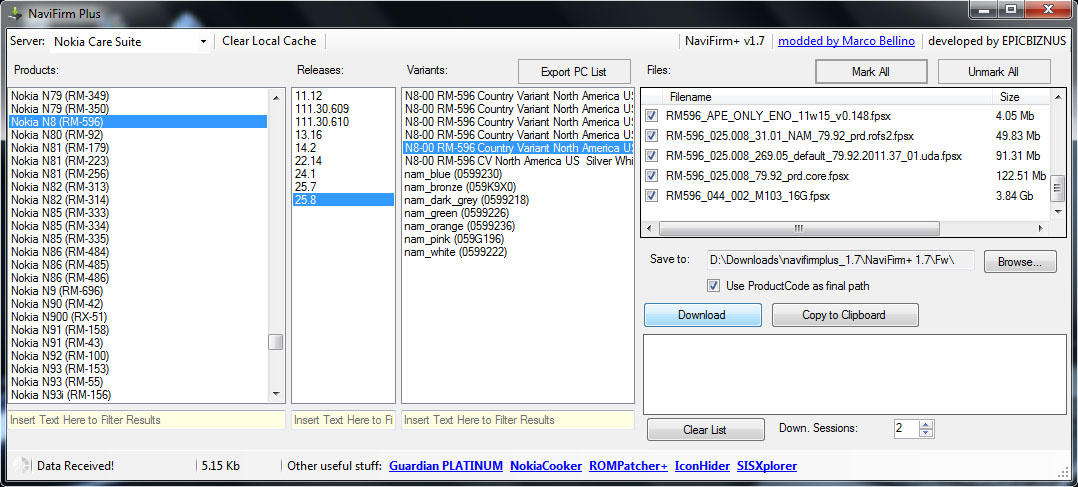
Task: Click the Save to path field
Action: tap(840, 260)
